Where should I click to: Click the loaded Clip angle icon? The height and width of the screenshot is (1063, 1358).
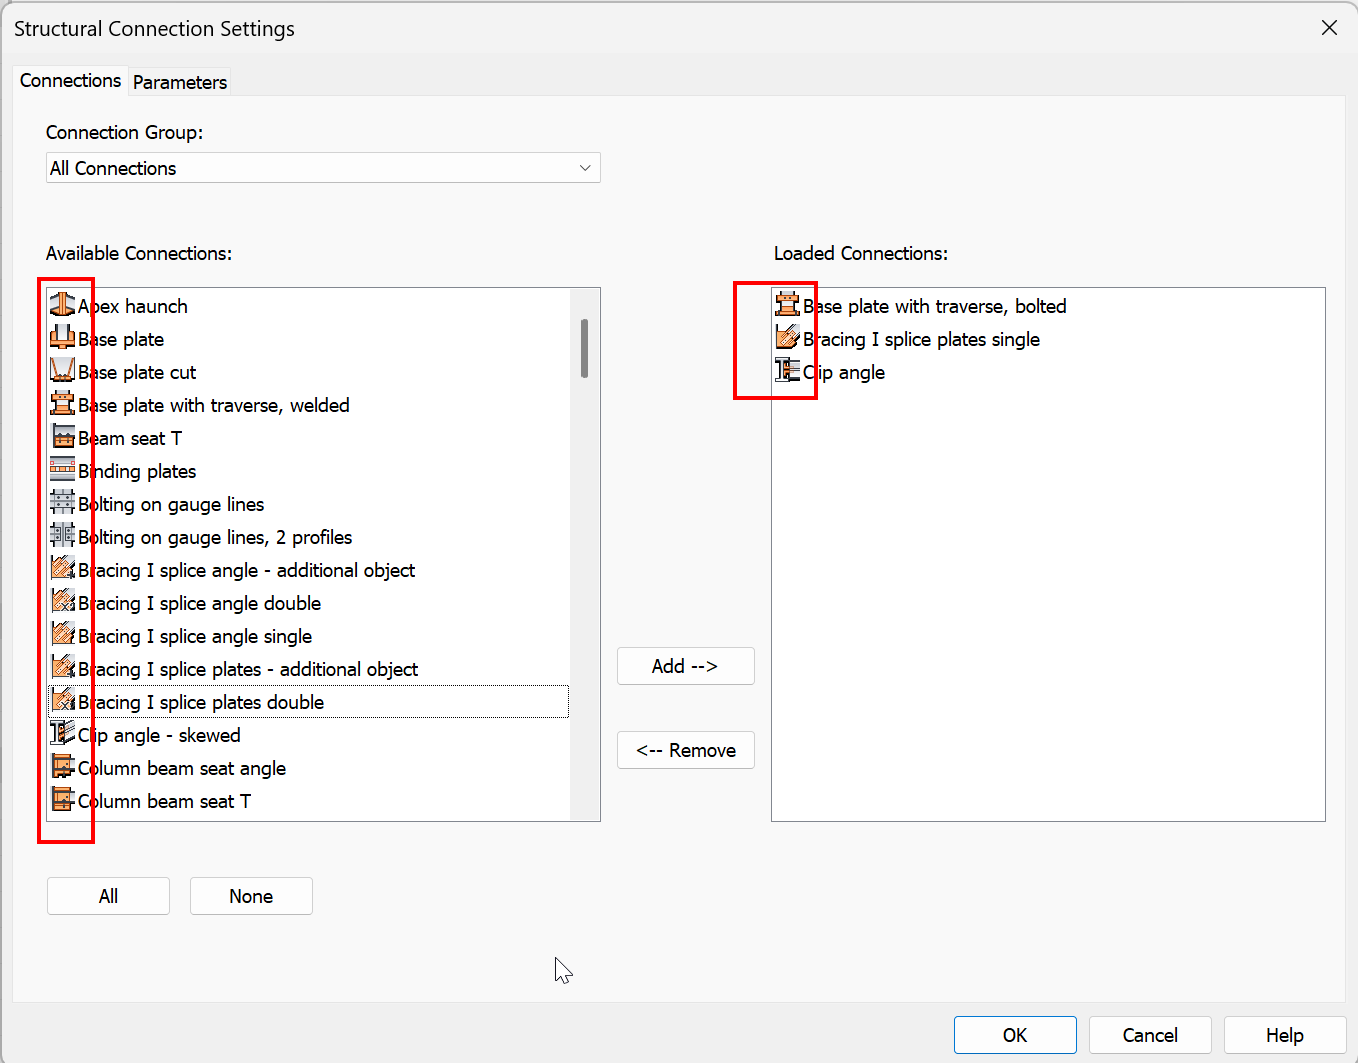click(788, 371)
